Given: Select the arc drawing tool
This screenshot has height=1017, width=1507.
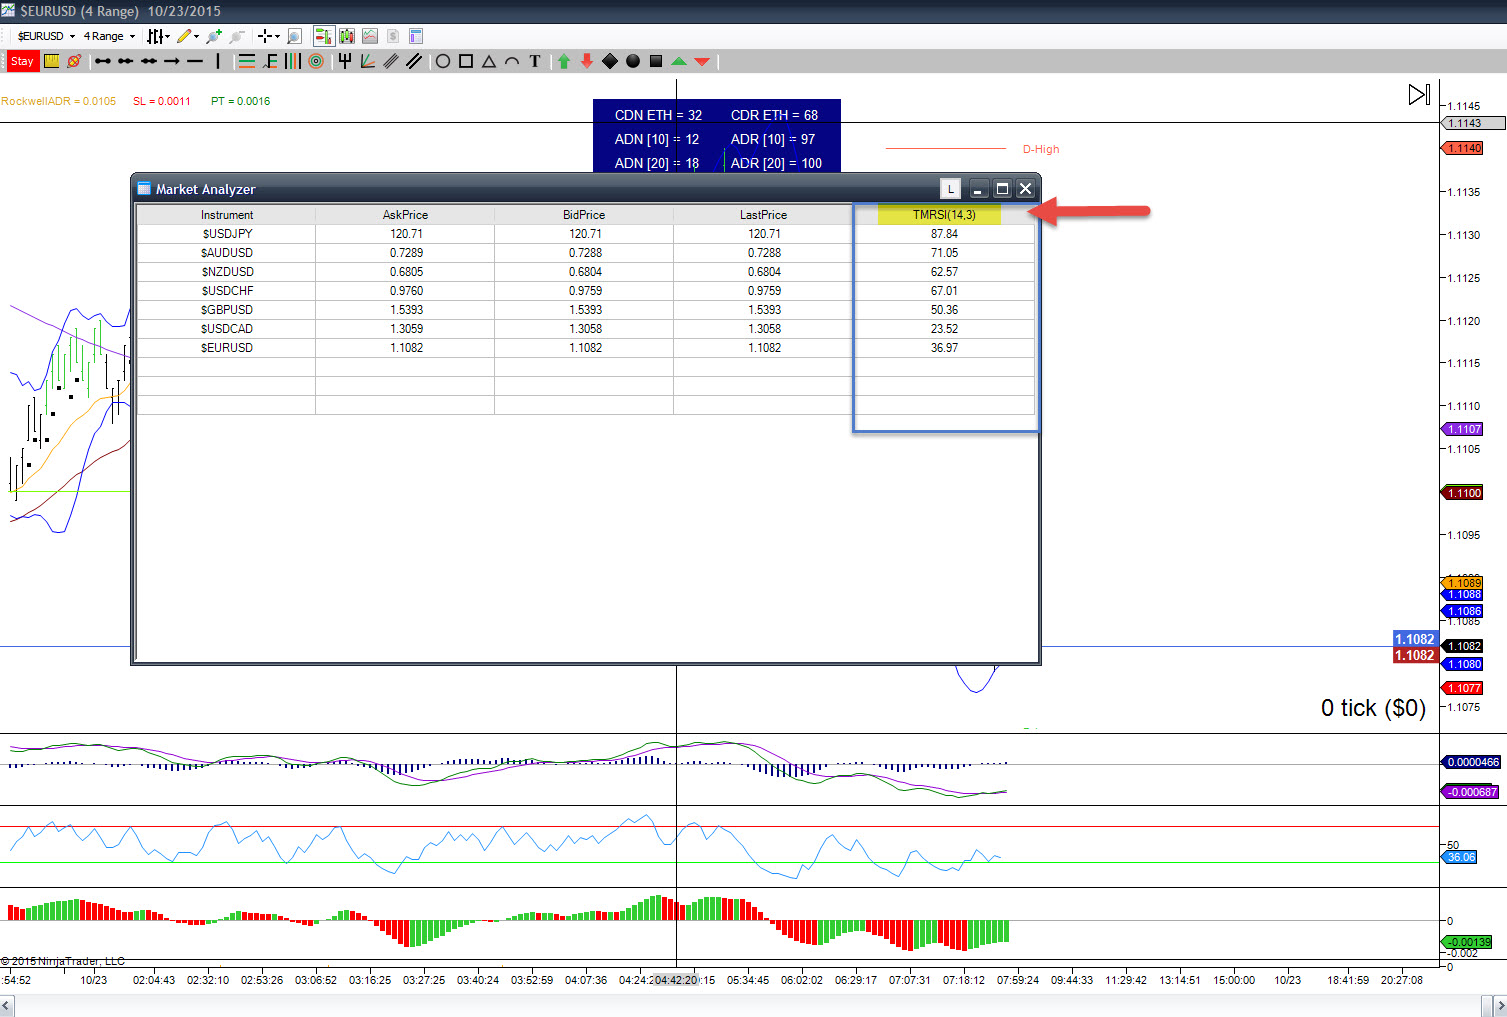Looking at the screenshot, I should click(512, 61).
